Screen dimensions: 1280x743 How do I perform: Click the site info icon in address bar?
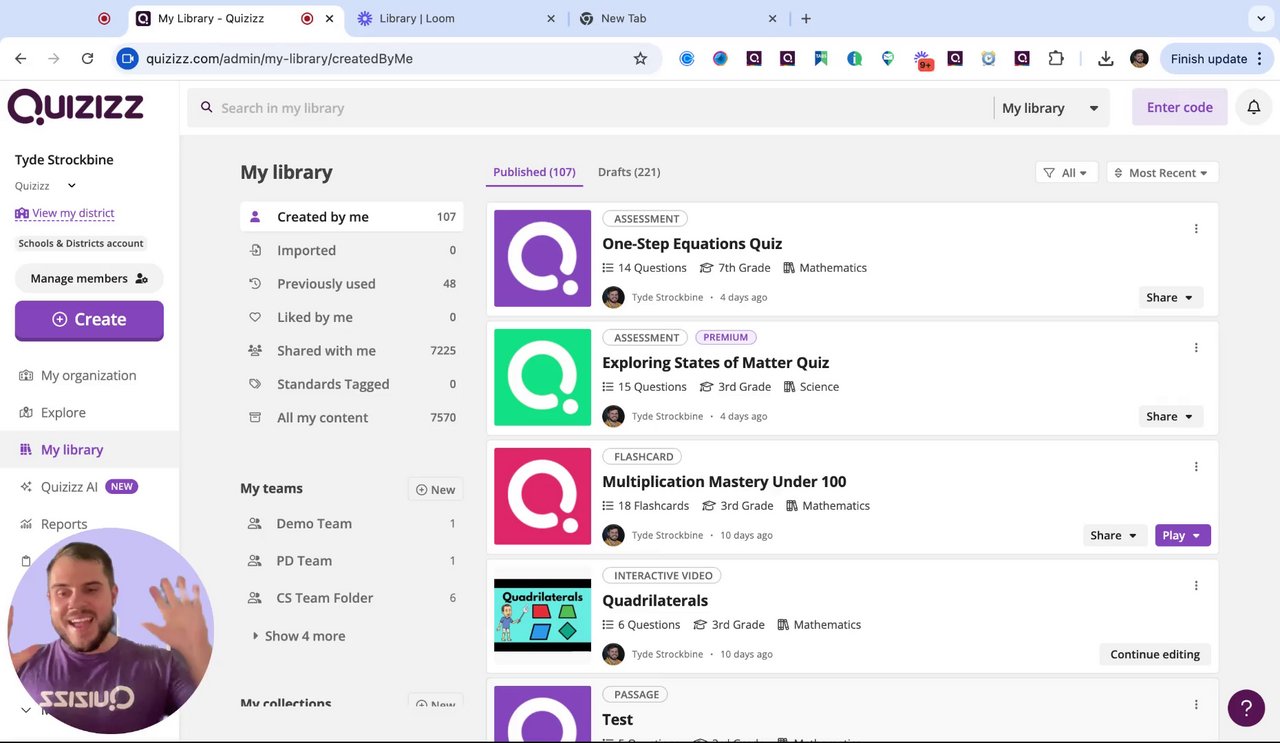(x=127, y=59)
